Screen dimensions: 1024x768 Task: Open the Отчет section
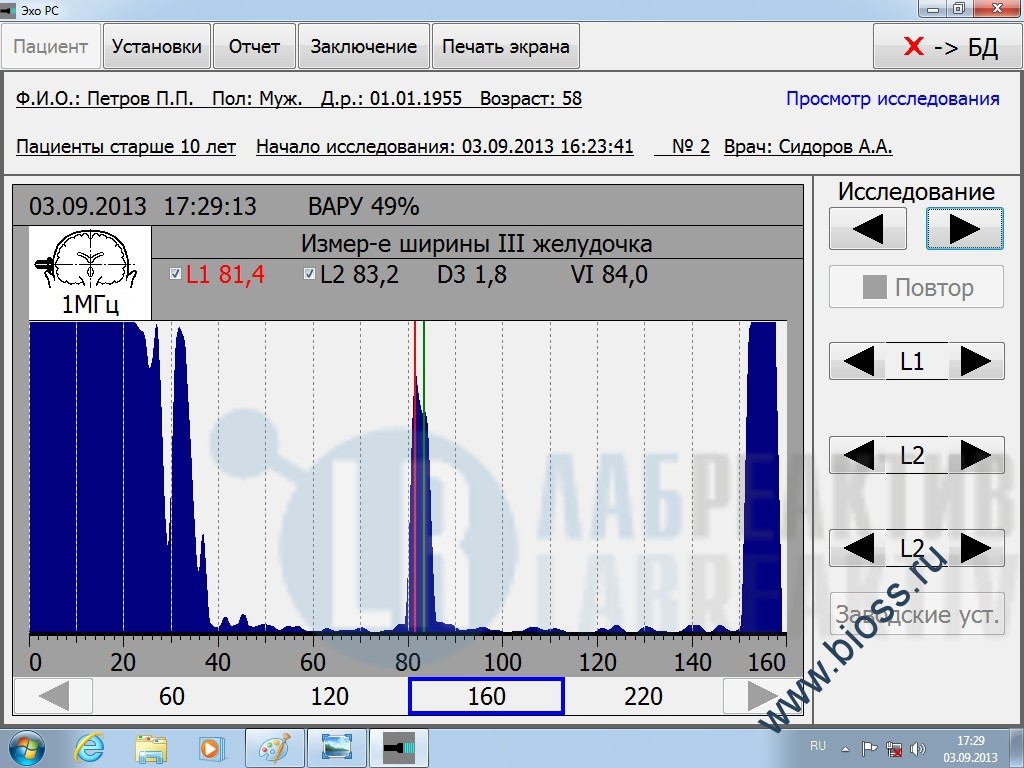point(254,47)
